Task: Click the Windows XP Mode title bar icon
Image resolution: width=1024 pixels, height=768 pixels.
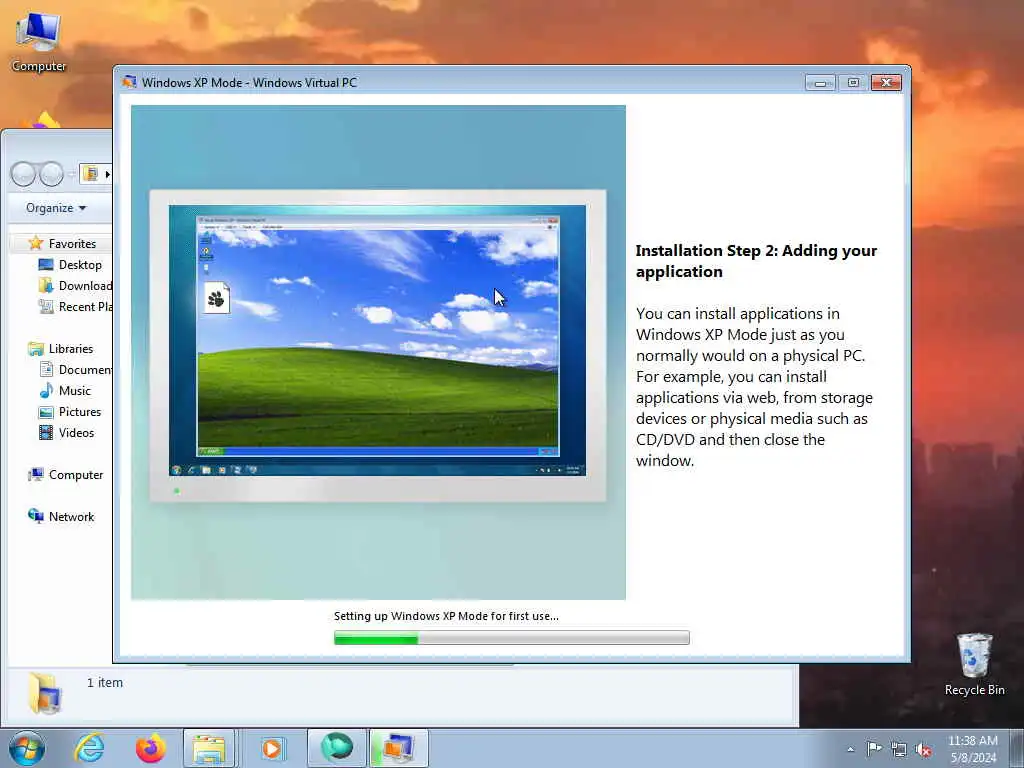Action: [129, 82]
